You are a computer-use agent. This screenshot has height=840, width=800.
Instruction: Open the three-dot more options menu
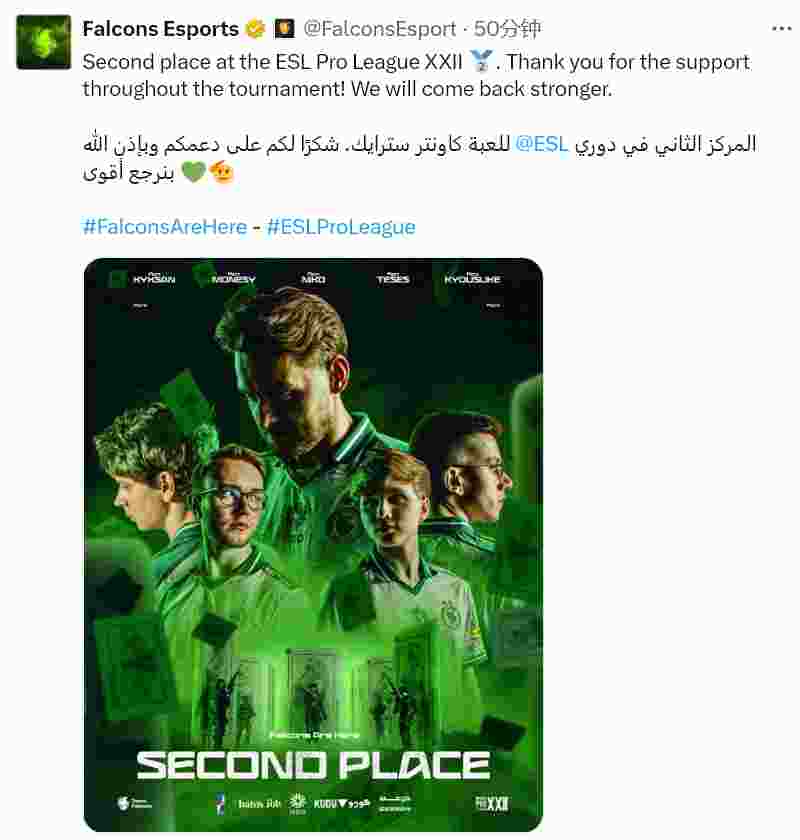(x=781, y=29)
